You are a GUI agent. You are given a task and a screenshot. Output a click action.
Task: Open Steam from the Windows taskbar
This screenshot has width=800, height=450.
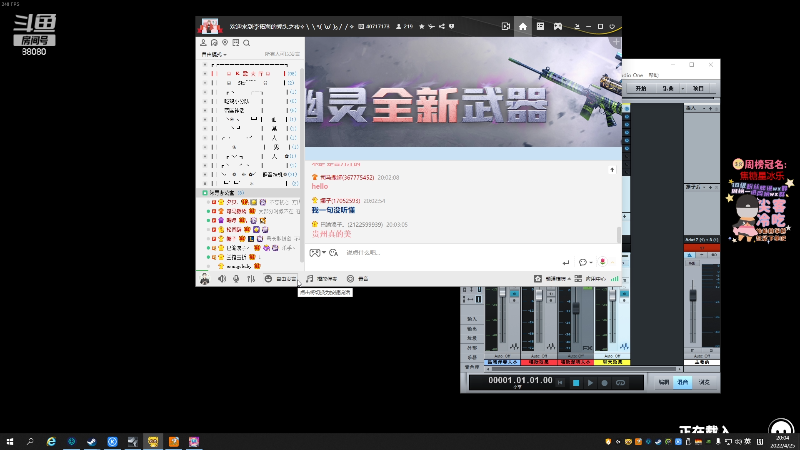[x=92, y=441]
